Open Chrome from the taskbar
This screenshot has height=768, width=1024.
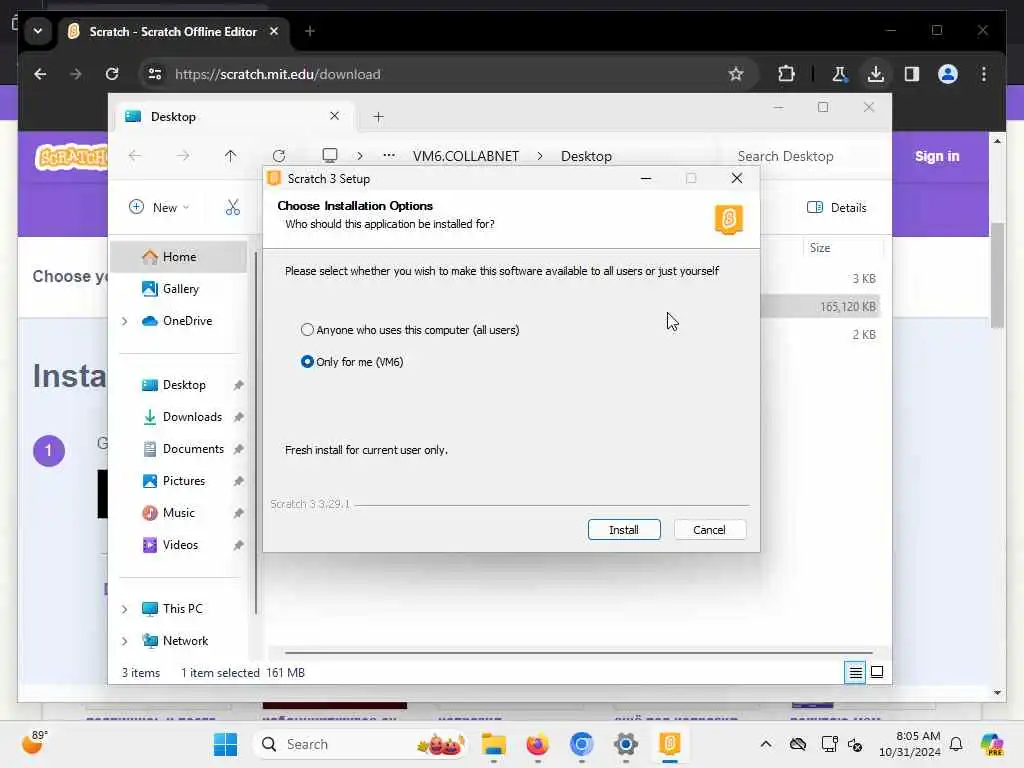pos(581,744)
